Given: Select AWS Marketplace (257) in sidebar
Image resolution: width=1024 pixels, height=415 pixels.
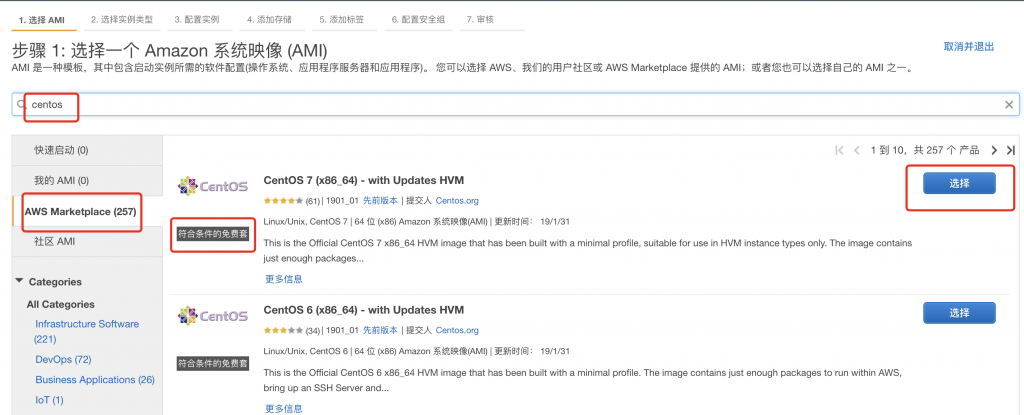Looking at the screenshot, I should point(87,212).
